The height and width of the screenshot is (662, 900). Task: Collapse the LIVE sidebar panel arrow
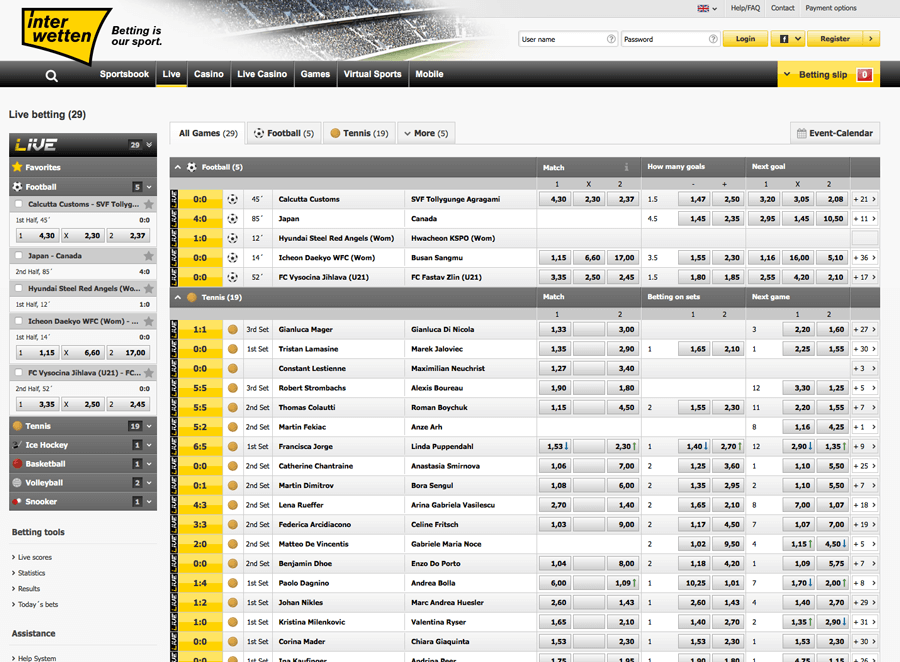(149, 145)
